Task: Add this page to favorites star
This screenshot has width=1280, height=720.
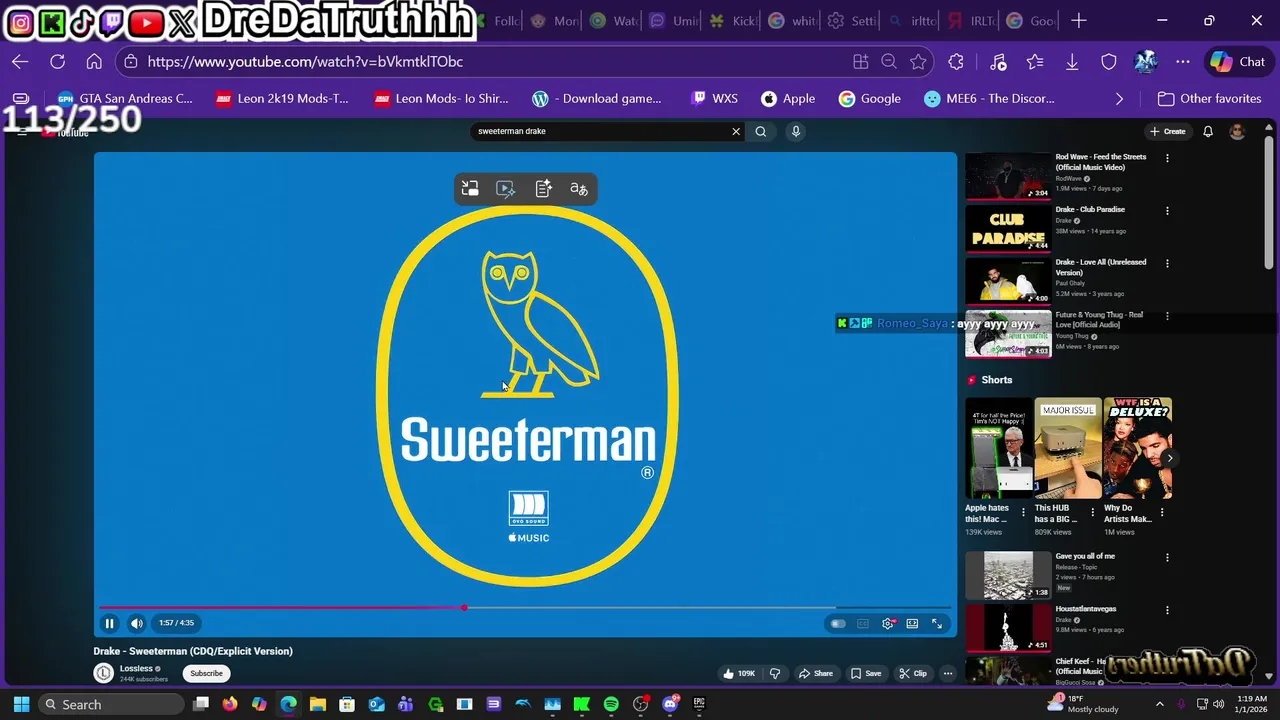Action: click(x=918, y=62)
